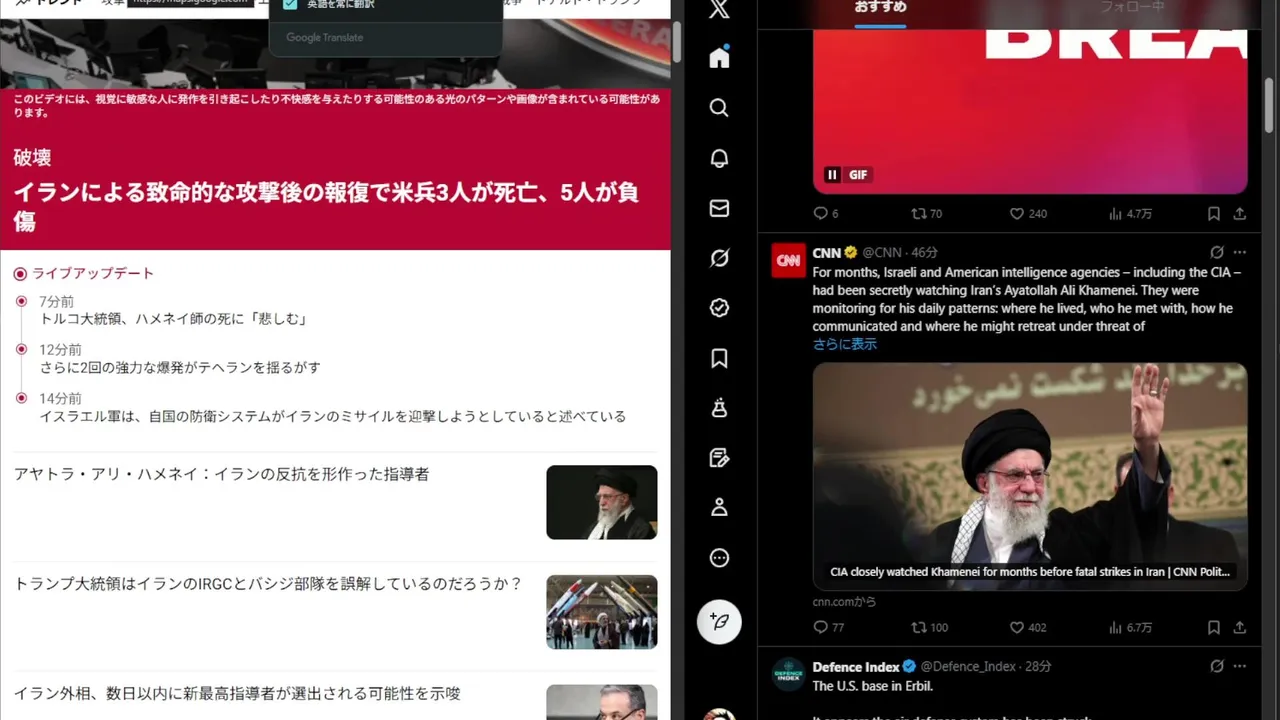The image size is (1280, 720).
Task: Click the 28分 timestamp on Defence Index post
Action: [x=1038, y=667]
